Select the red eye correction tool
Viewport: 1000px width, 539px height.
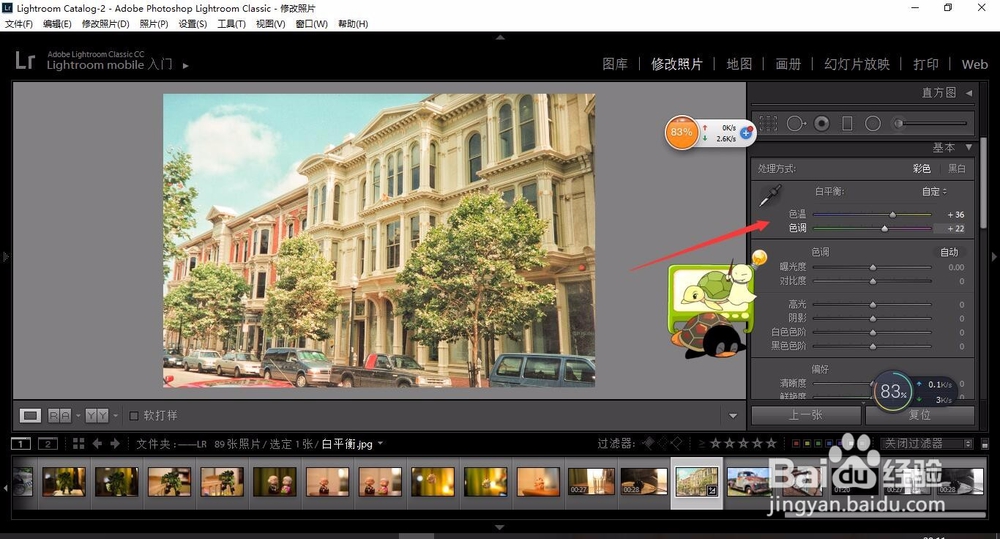[x=822, y=123]
